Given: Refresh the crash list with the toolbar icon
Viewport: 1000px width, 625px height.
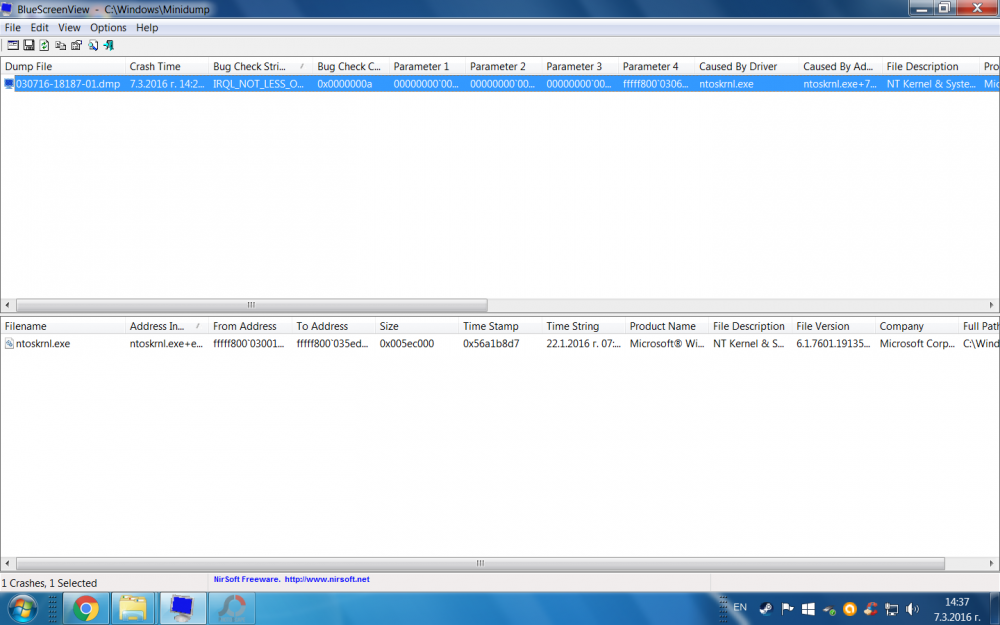Looking at the screenshot, I should pos(44,45).
